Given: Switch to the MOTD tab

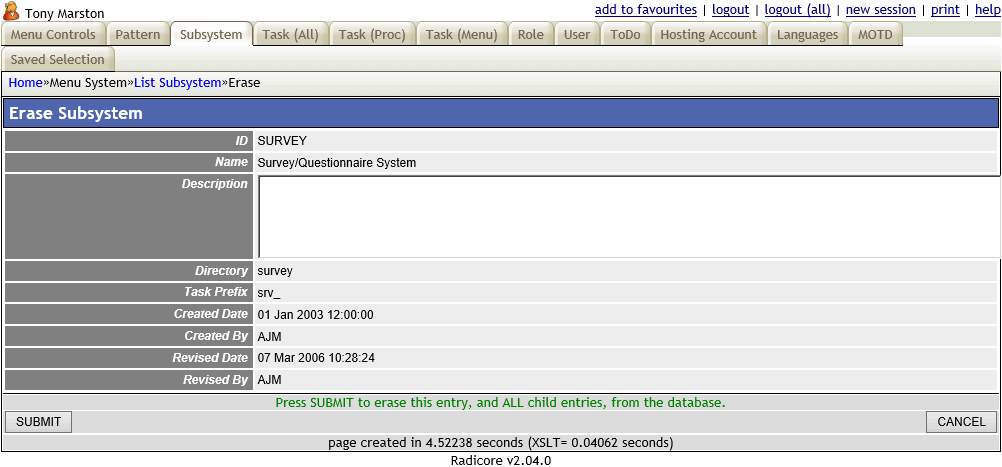Looking at the screenshot, I should 876,35.
